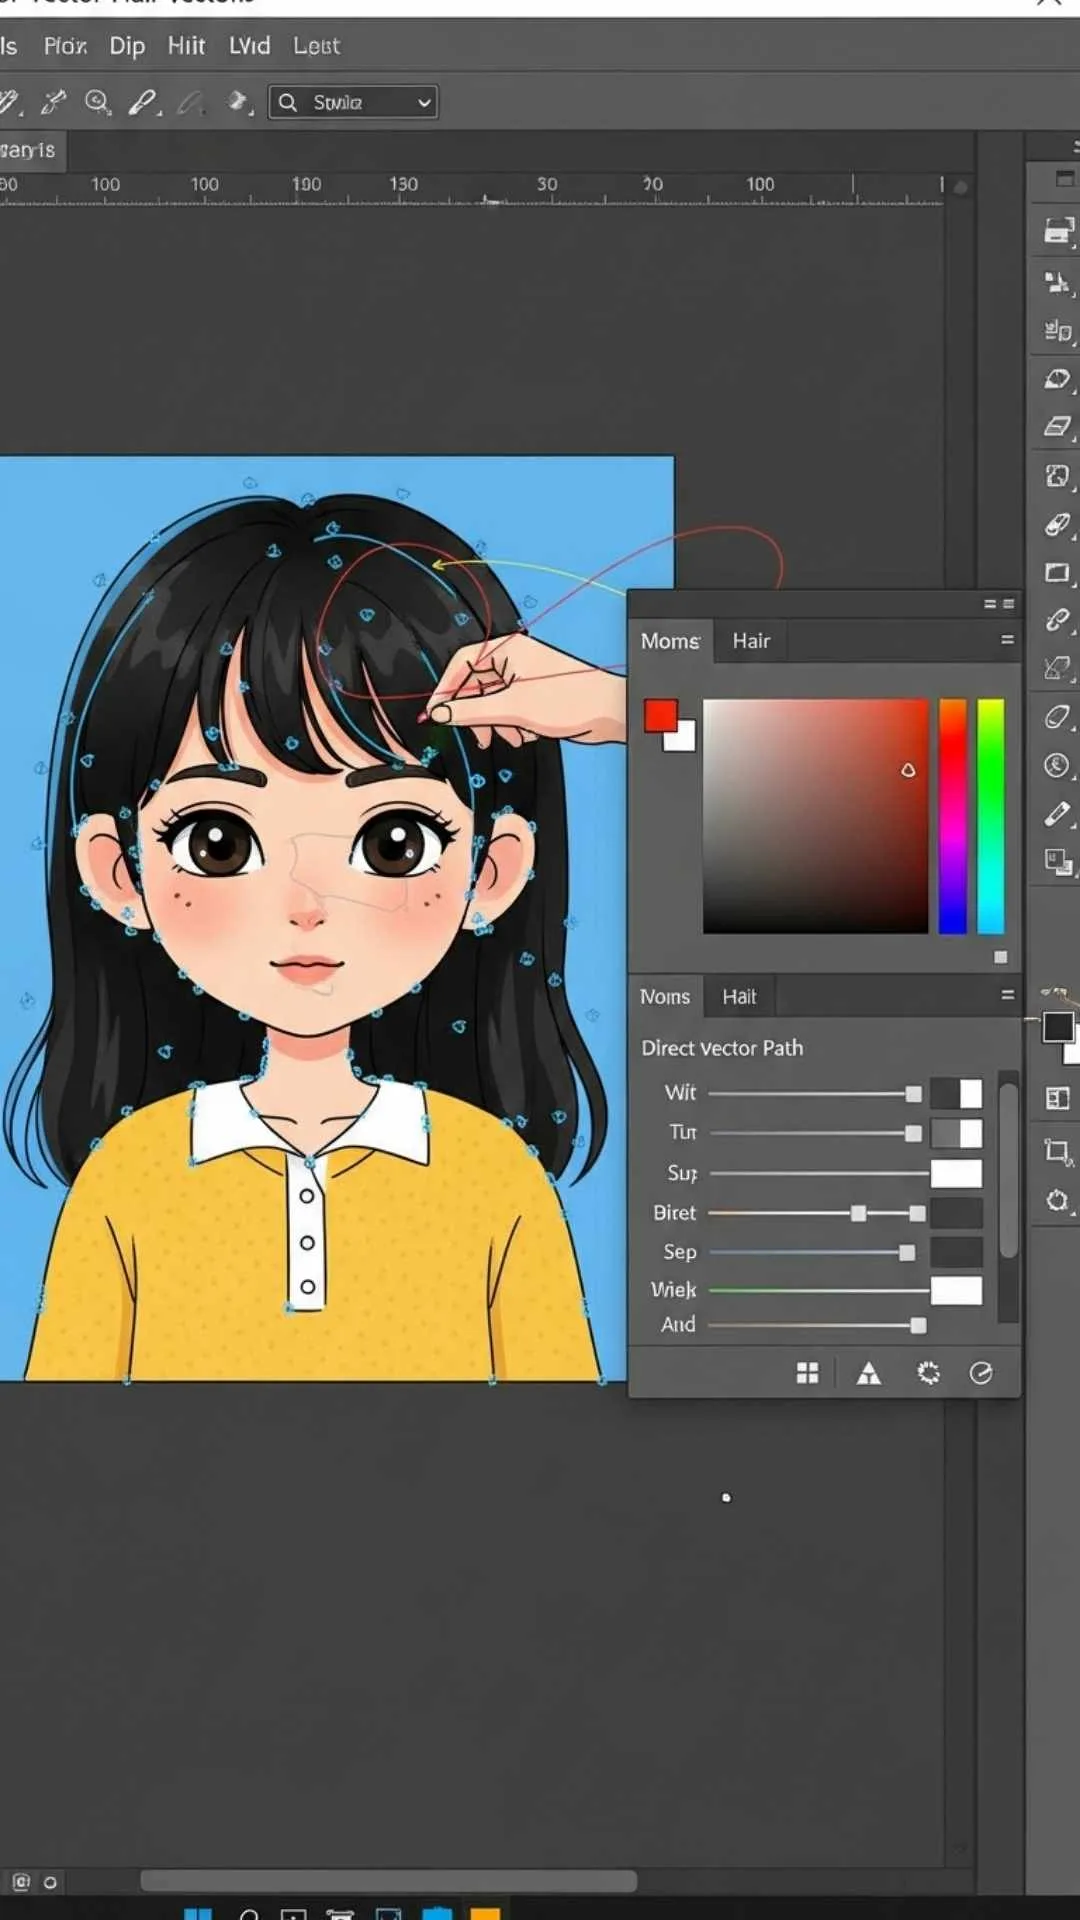Toggle the Wiek row white switch
The width and height of the screenshot is (1080, 1920).
pyautogui.click(x=956, y=1291)
